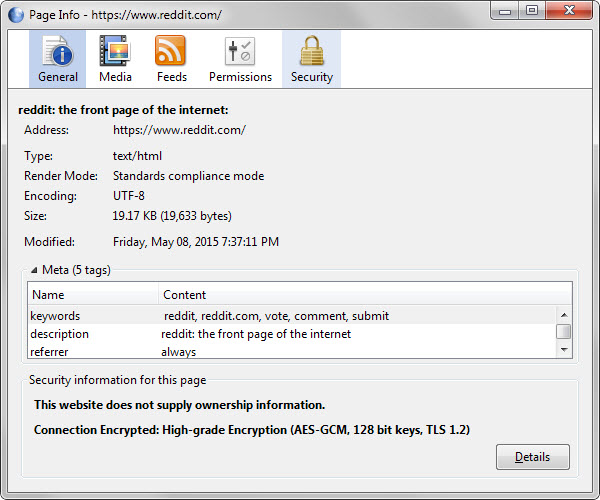This screenshot has width=600, height=500.
Task: Open the Security tab with padlock icon
Action: (x=311, y=59)
